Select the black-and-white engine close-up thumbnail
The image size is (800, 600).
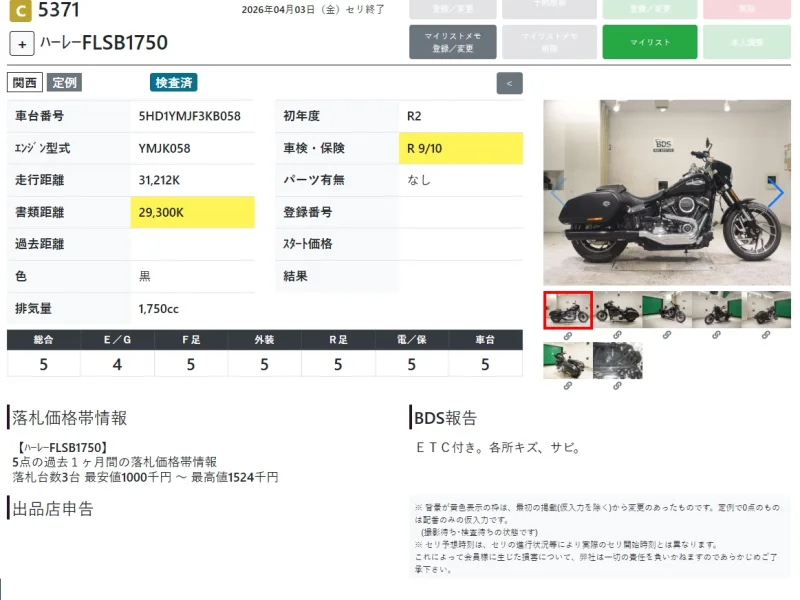pyautogui.click(x=618, y=361)
